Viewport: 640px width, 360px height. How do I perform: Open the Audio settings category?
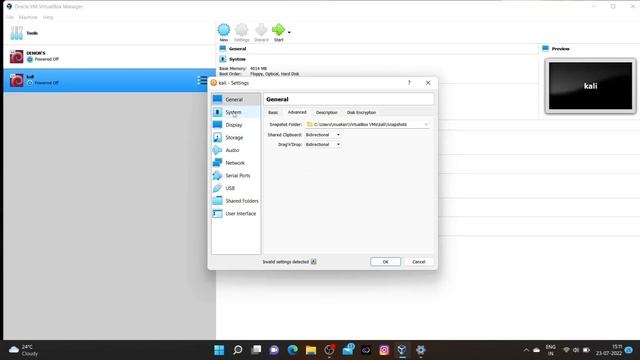click(x=236, y=150)
